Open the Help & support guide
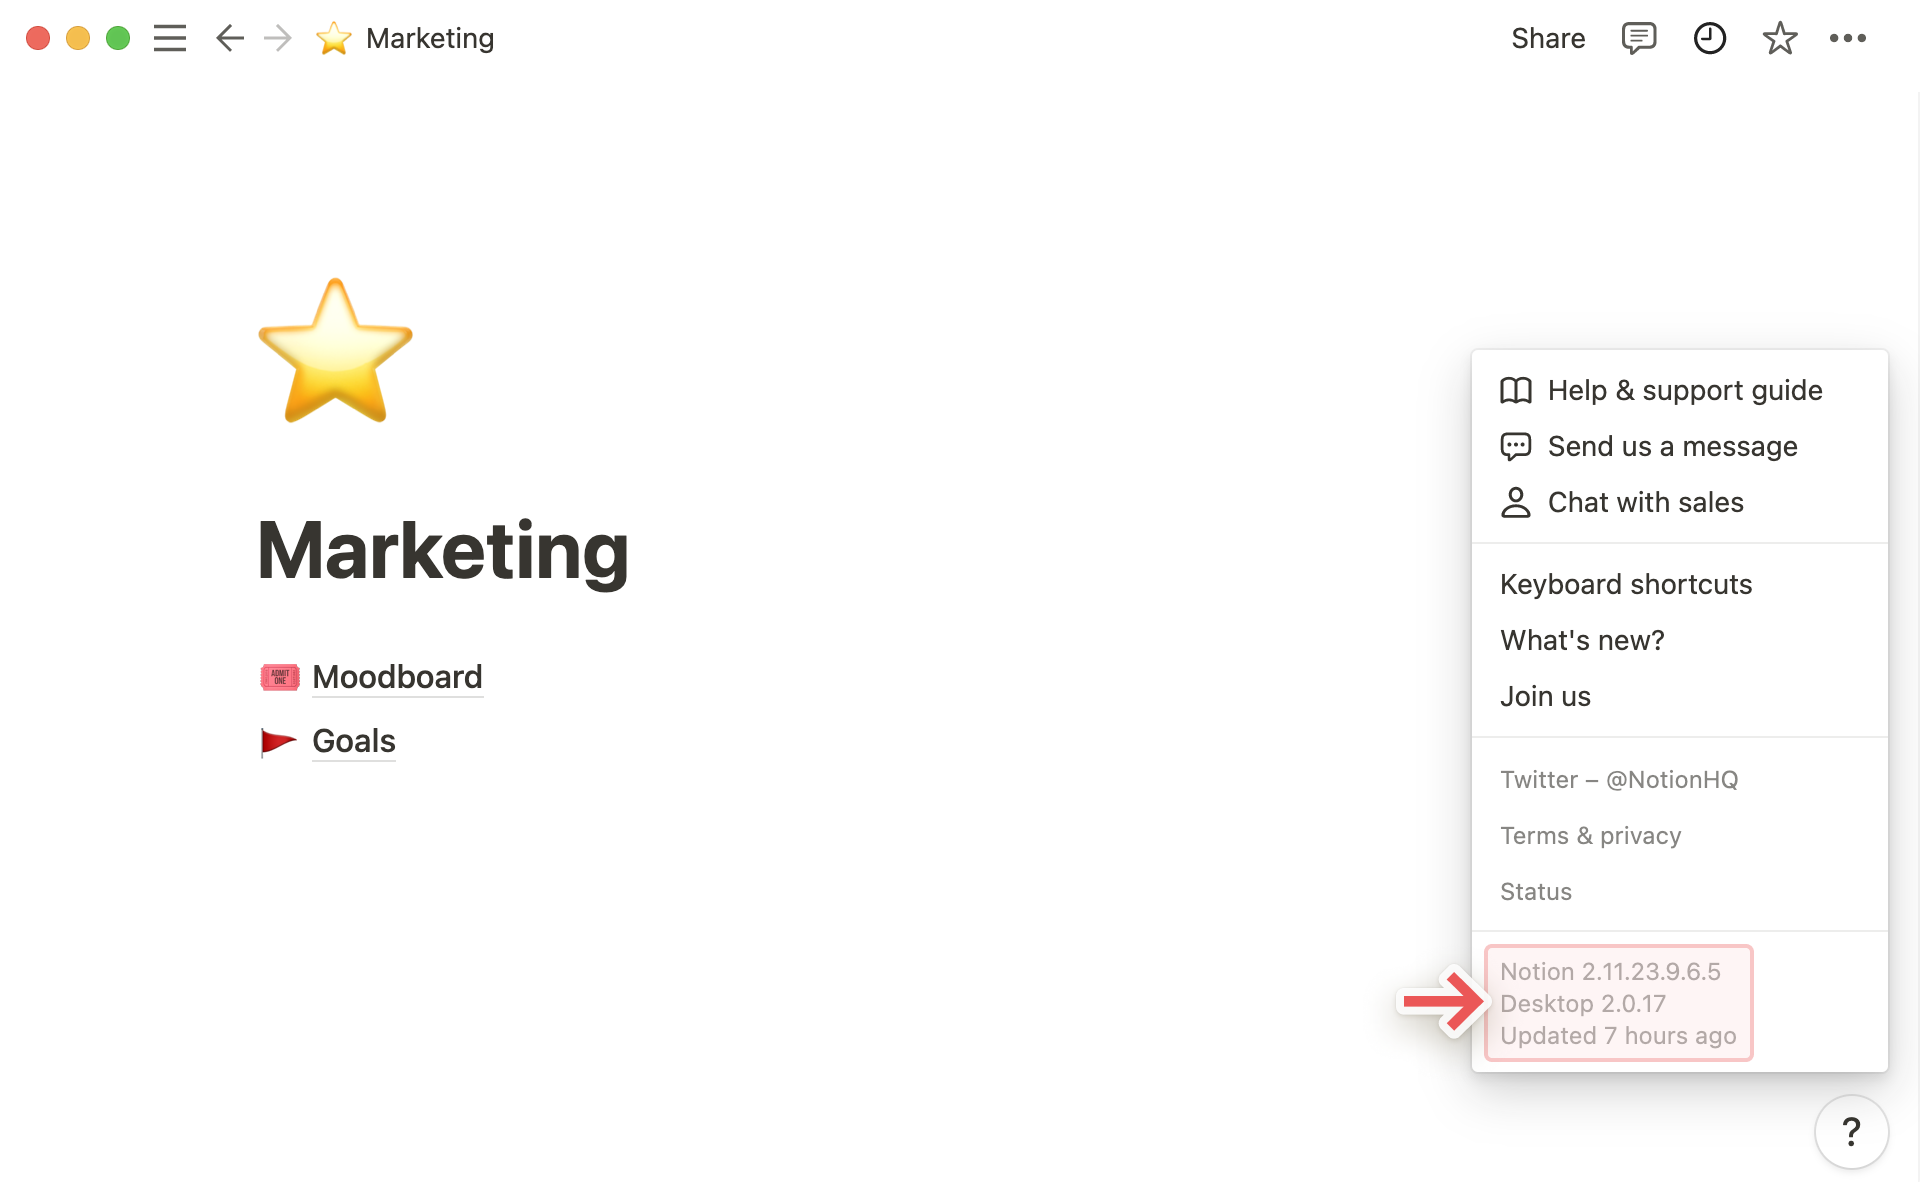This screenshot has height=1200, width=1920. pyautogui.click(x=1684, y=388)
